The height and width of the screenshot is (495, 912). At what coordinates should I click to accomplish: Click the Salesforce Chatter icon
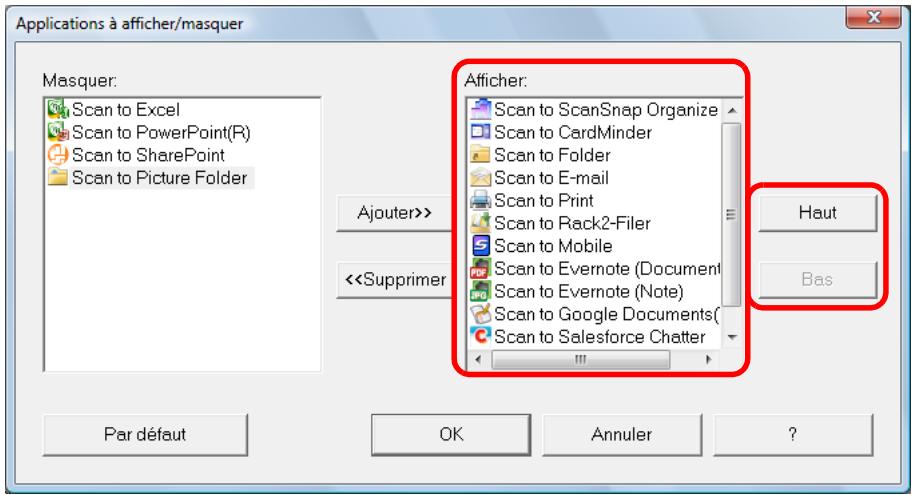click(480, 336)
